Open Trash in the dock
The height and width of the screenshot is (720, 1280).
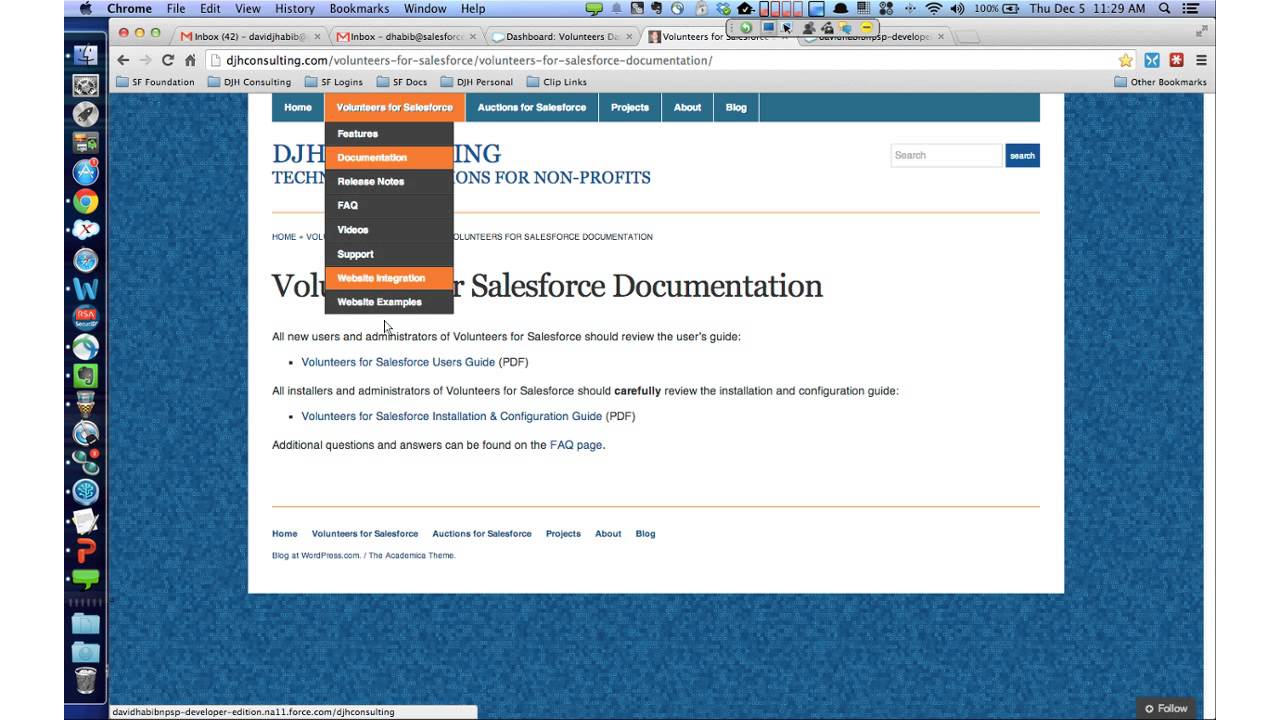(86, 681)
